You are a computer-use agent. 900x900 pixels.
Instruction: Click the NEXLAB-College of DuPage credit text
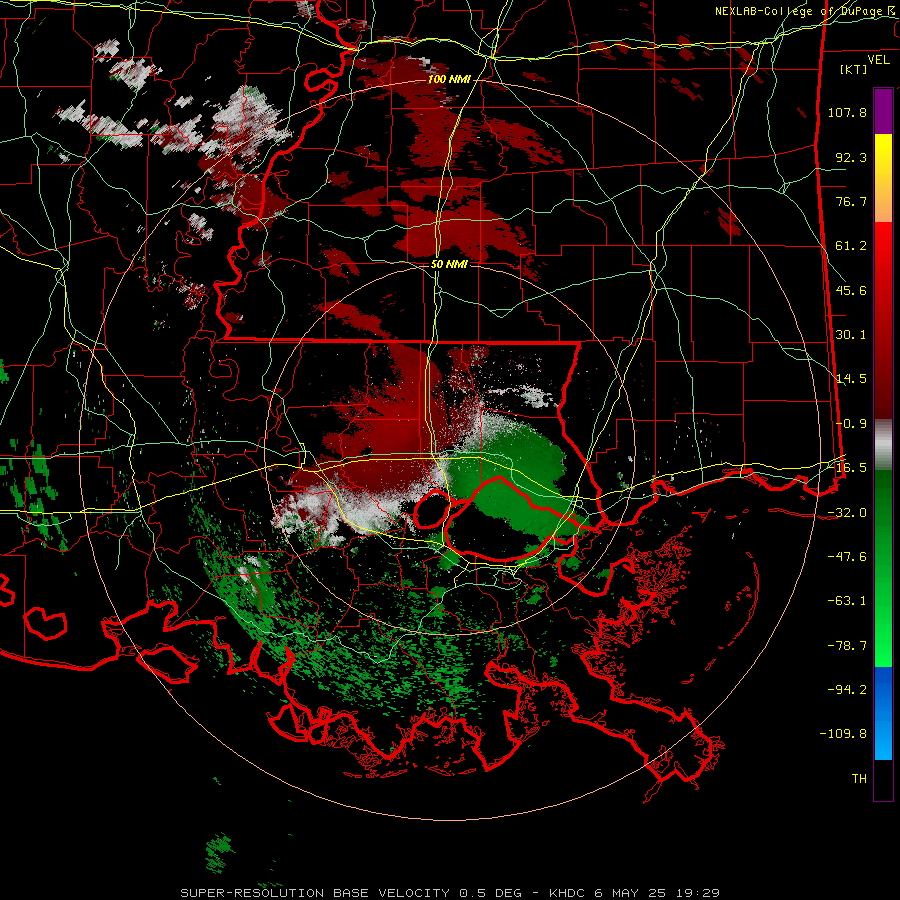pos(804,11)
